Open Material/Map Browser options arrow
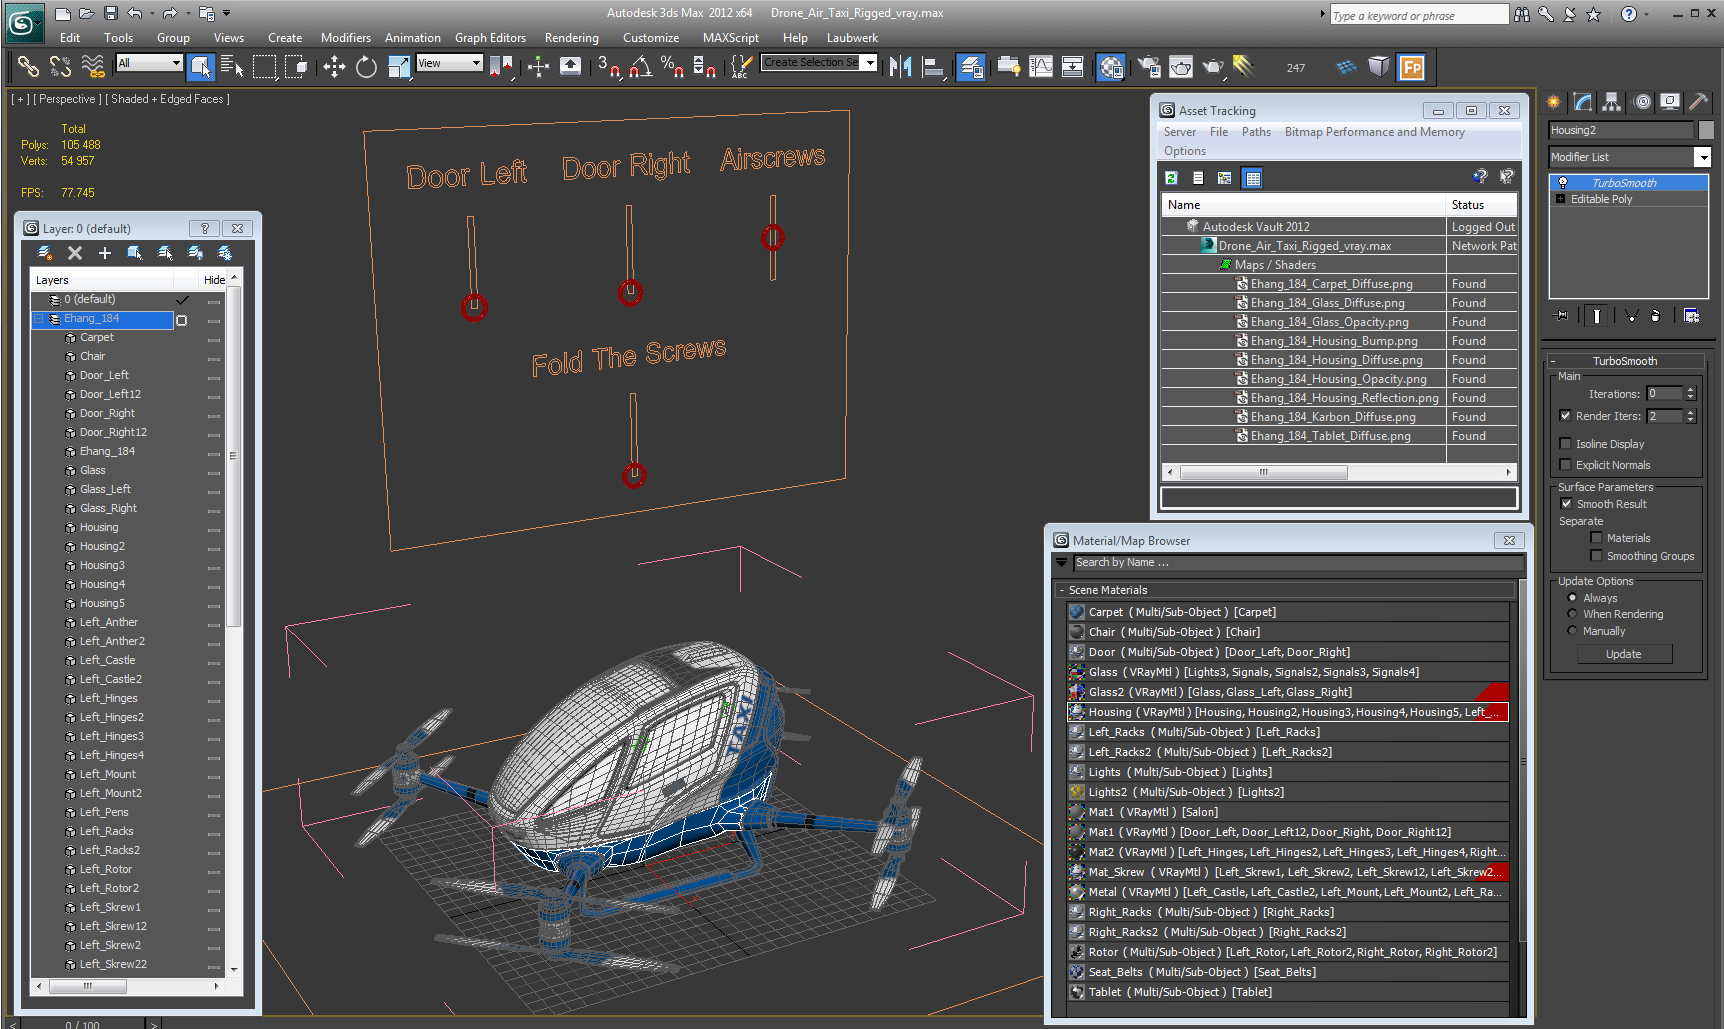Screen dimensions: 1724x1029 (1062, 563)
